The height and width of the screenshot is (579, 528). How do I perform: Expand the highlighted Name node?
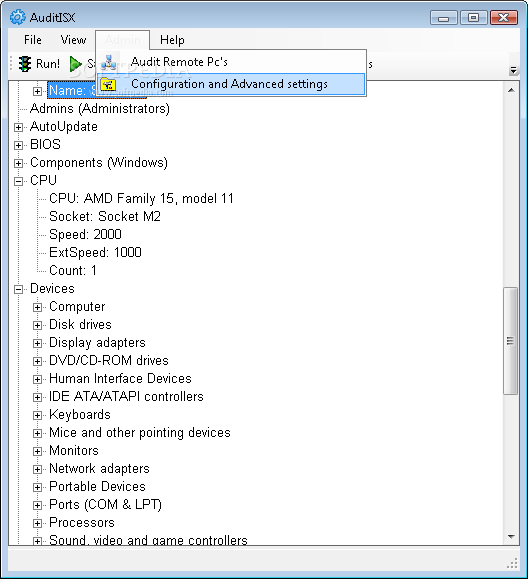[x=37, y=91]
